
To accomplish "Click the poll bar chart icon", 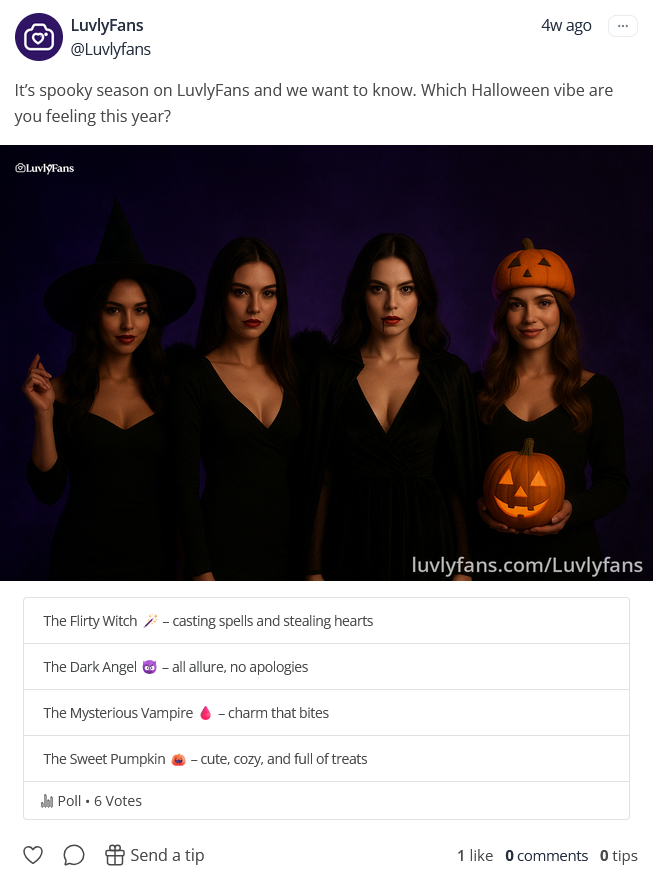I will 47,801.
